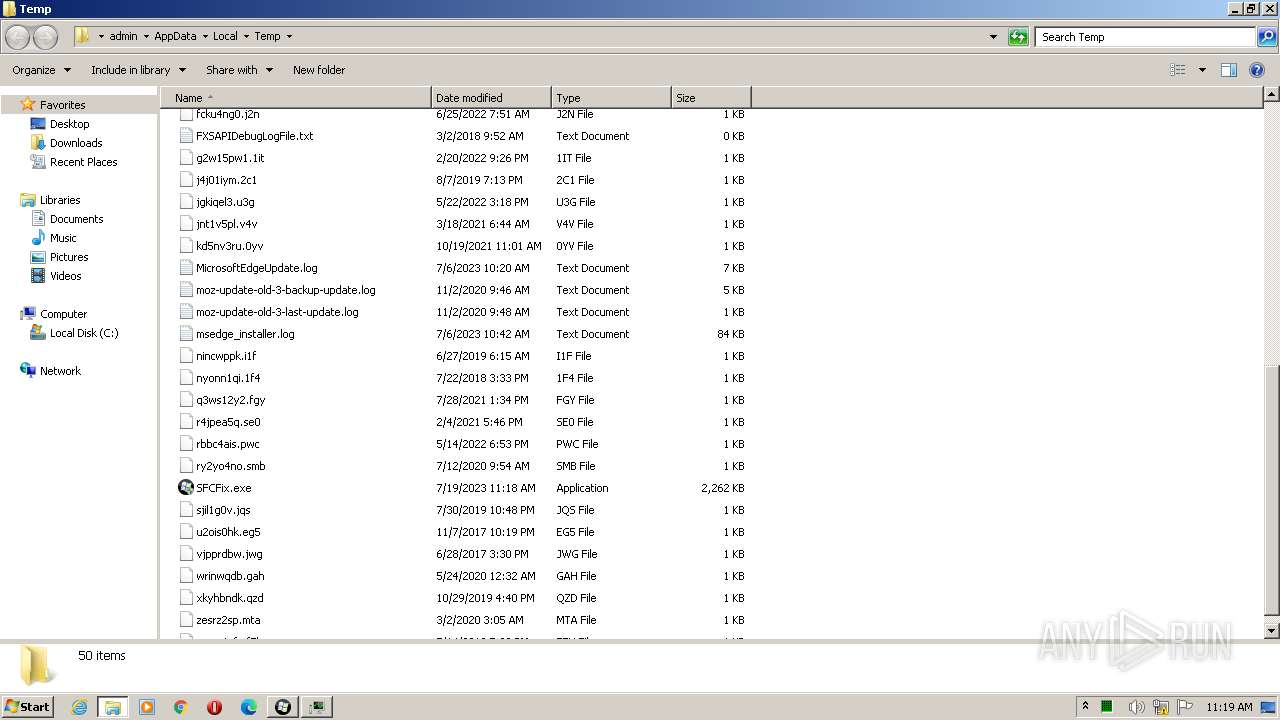
Task: Open Opera browser from the taskbar
Action: [215, 707]
